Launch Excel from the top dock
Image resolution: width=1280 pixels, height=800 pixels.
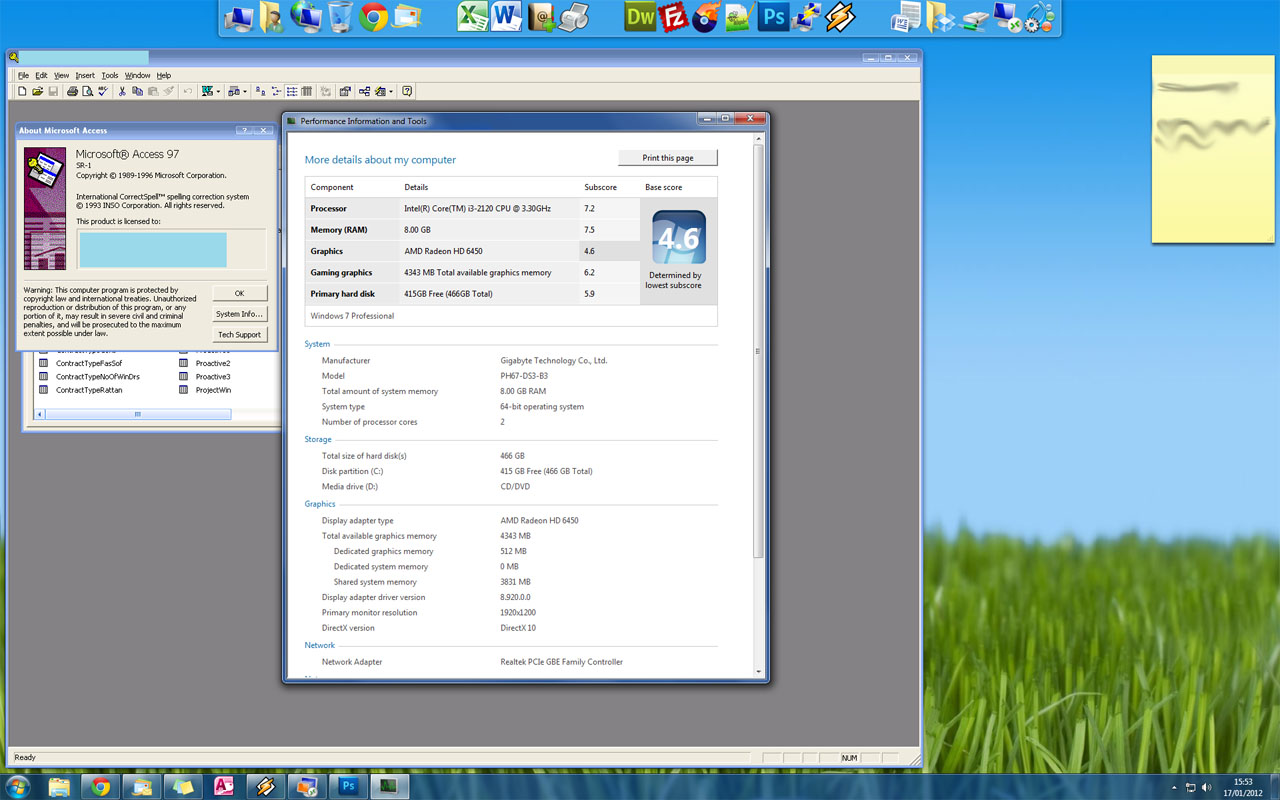tap(473, 16)
